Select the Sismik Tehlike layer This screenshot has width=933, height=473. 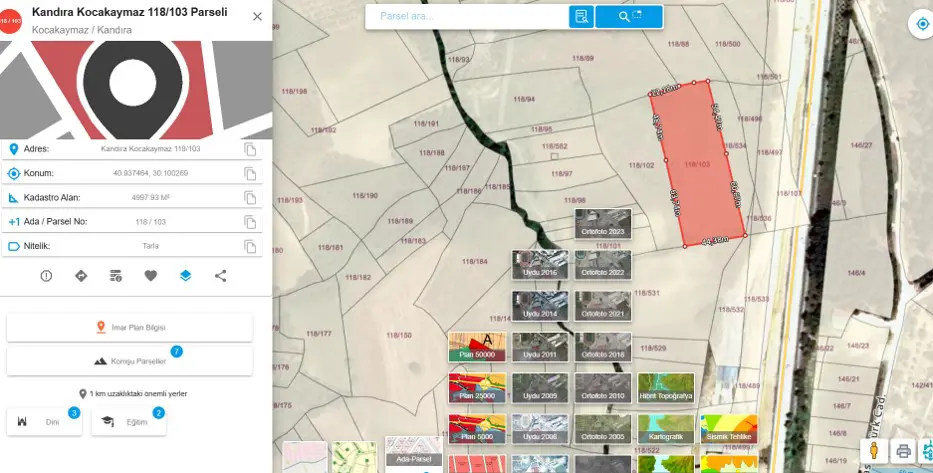point(730,429)
